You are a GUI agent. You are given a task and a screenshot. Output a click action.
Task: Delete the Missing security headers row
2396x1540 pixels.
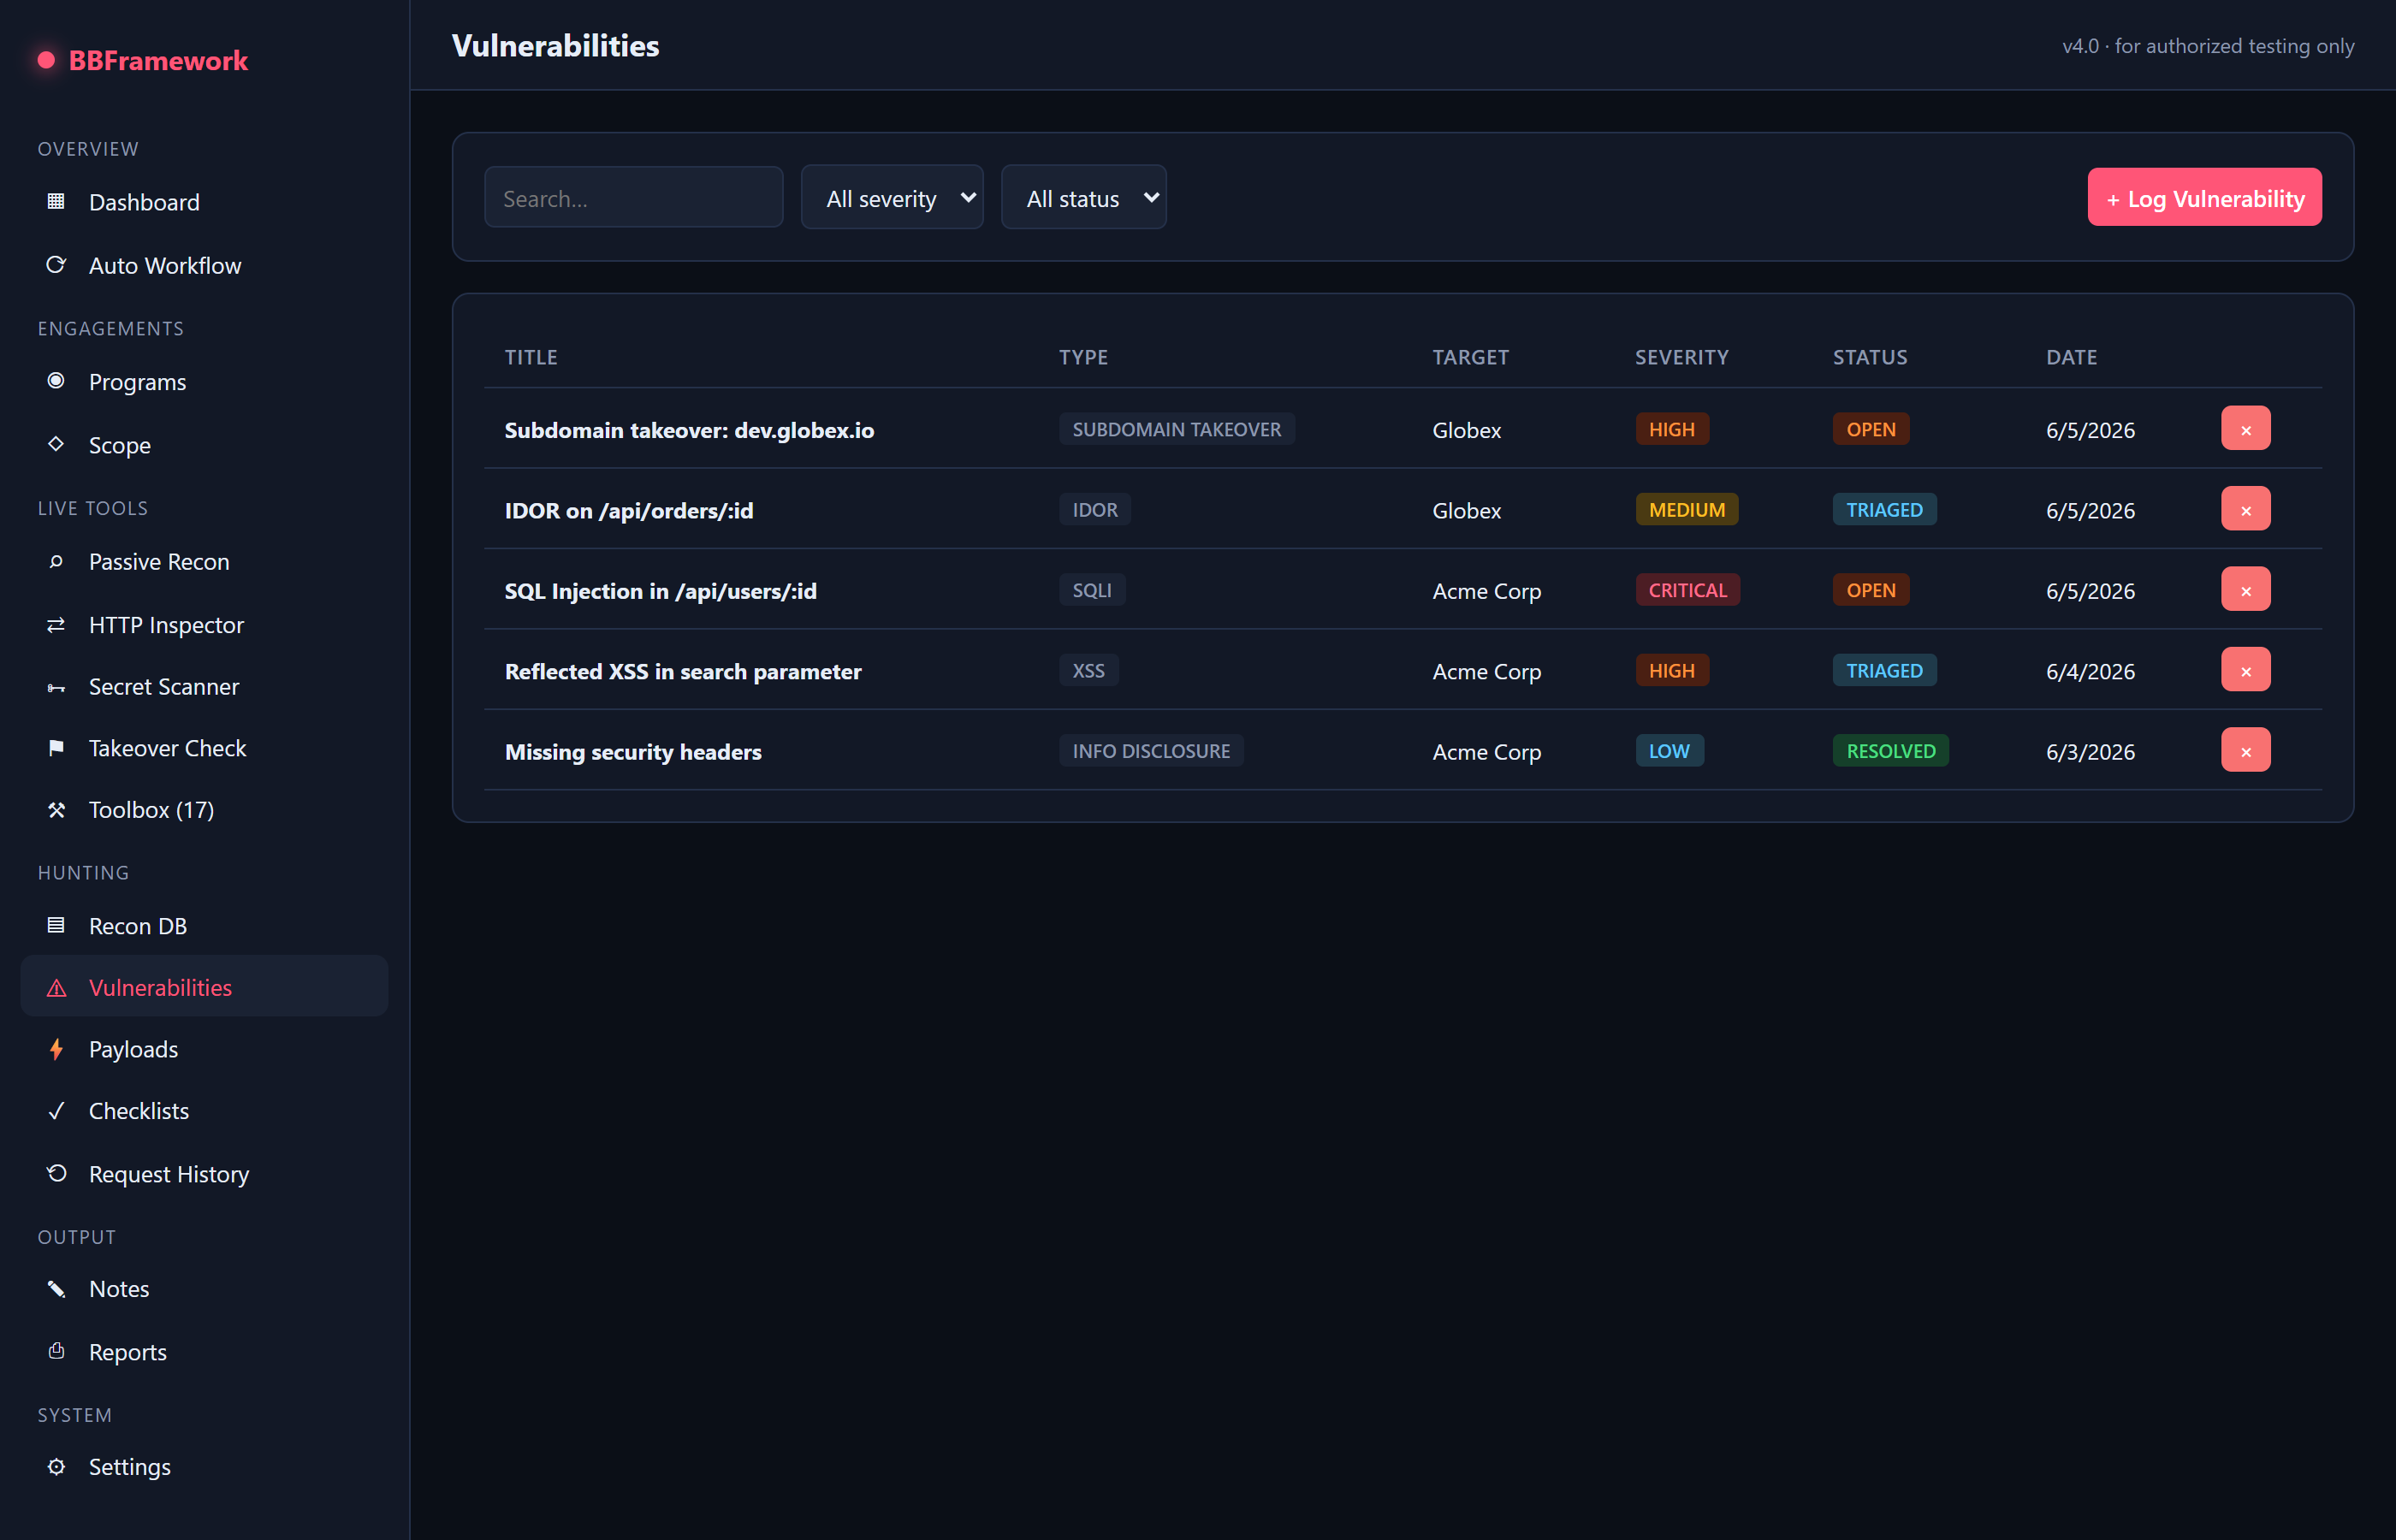[2245, 750]
